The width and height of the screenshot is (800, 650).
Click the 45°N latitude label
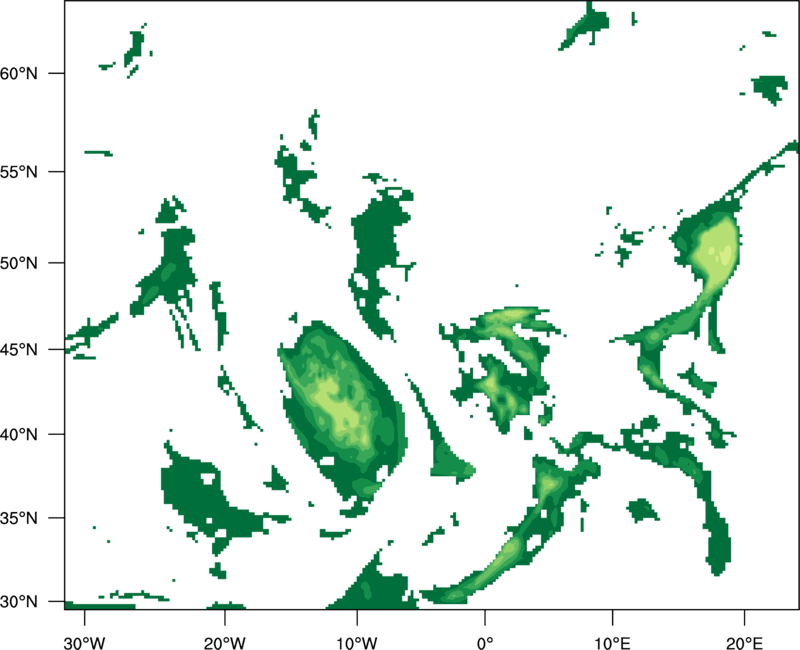[x=19, y=350]
